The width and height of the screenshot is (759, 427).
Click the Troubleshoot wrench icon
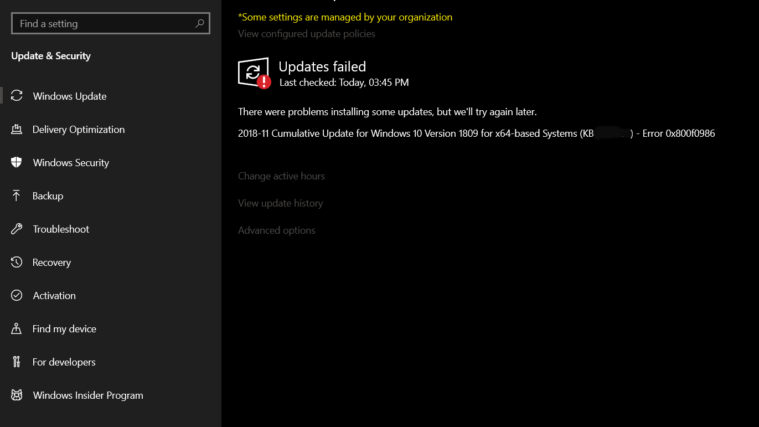pyautogui.click(x=16, y=229)
